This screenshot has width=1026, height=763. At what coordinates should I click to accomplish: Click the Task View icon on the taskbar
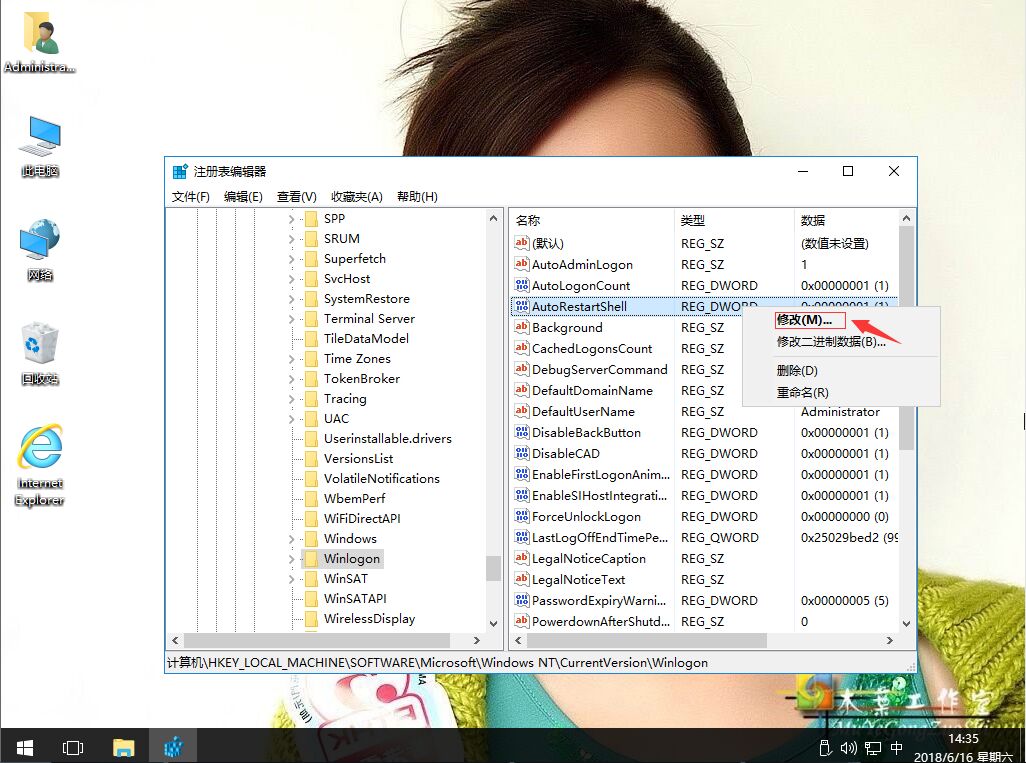tap(72, 746)
